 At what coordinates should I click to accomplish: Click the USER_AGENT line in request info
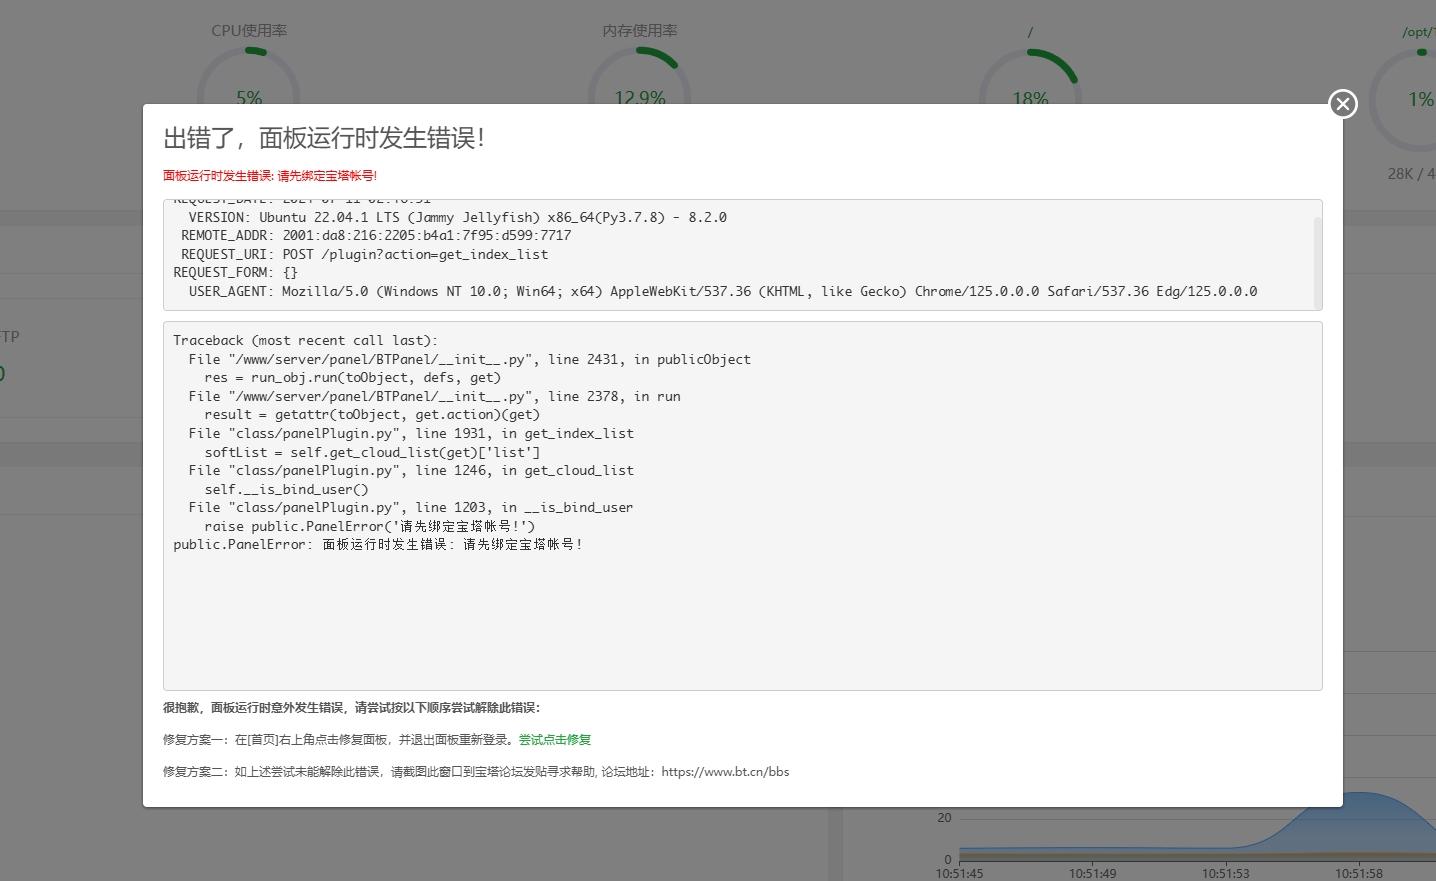(723, 291)
